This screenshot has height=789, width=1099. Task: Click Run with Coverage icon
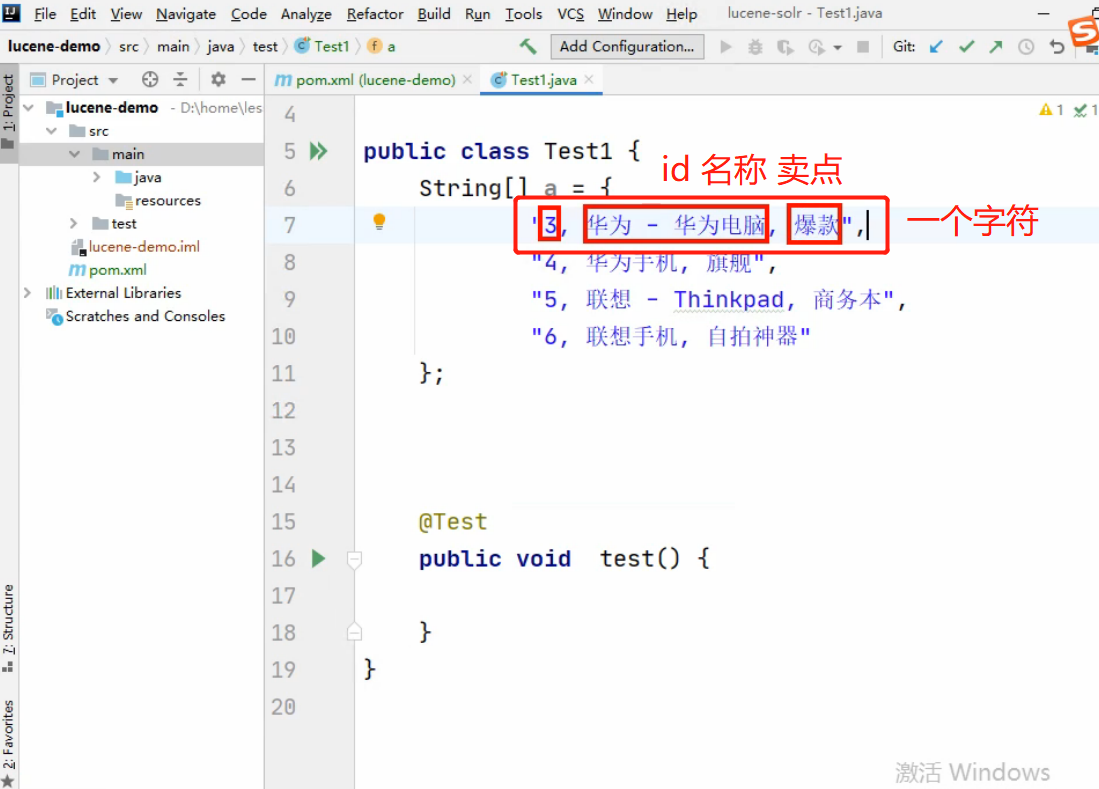(x=785, y=47)
